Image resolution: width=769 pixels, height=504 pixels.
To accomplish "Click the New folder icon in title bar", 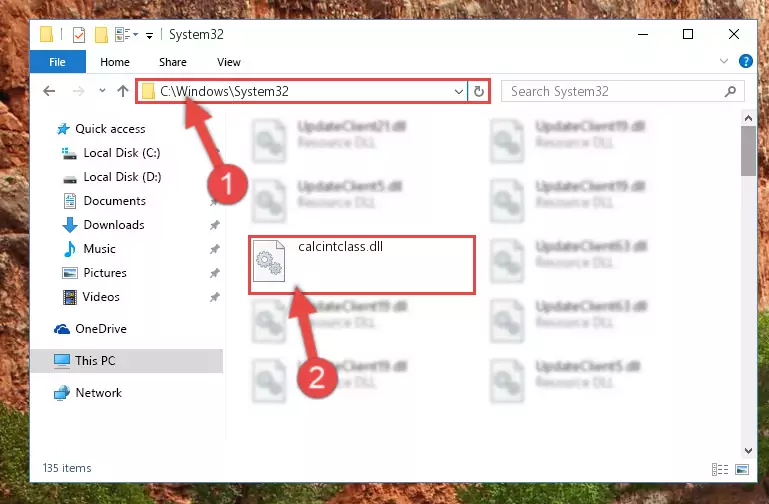I will point(101,35).
